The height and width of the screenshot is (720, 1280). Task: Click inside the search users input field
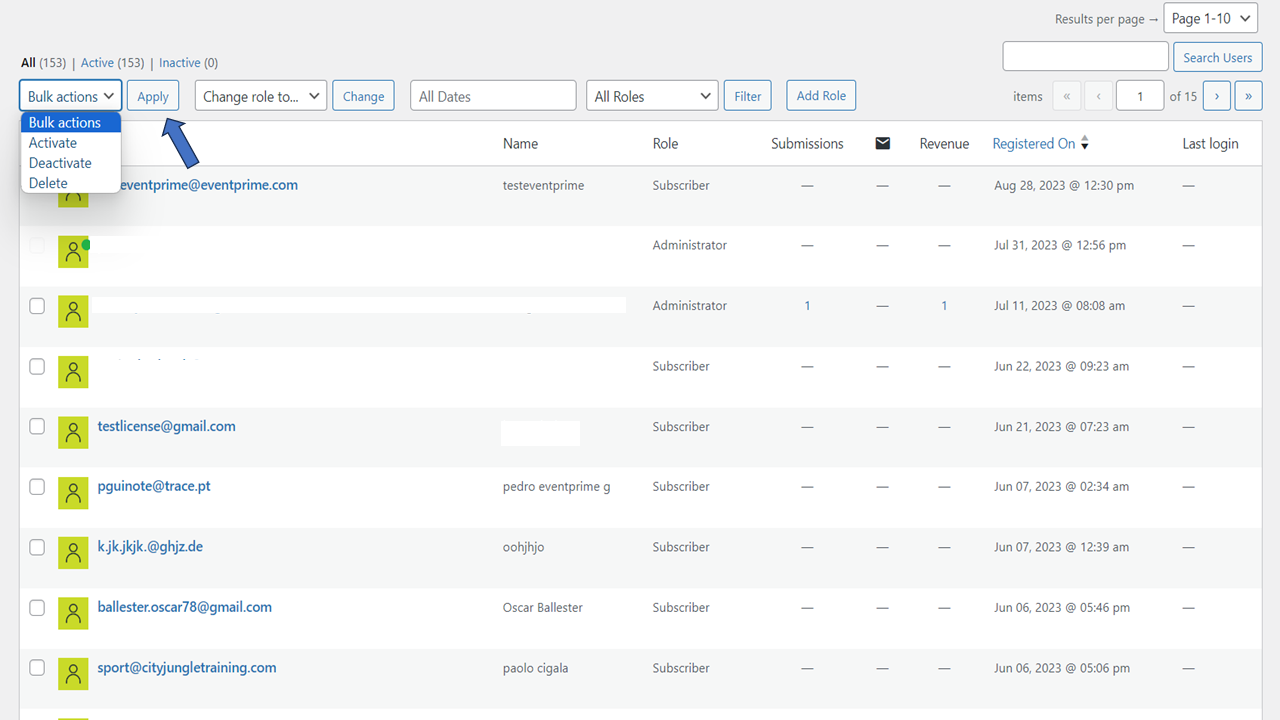[x=1085, y=56]
